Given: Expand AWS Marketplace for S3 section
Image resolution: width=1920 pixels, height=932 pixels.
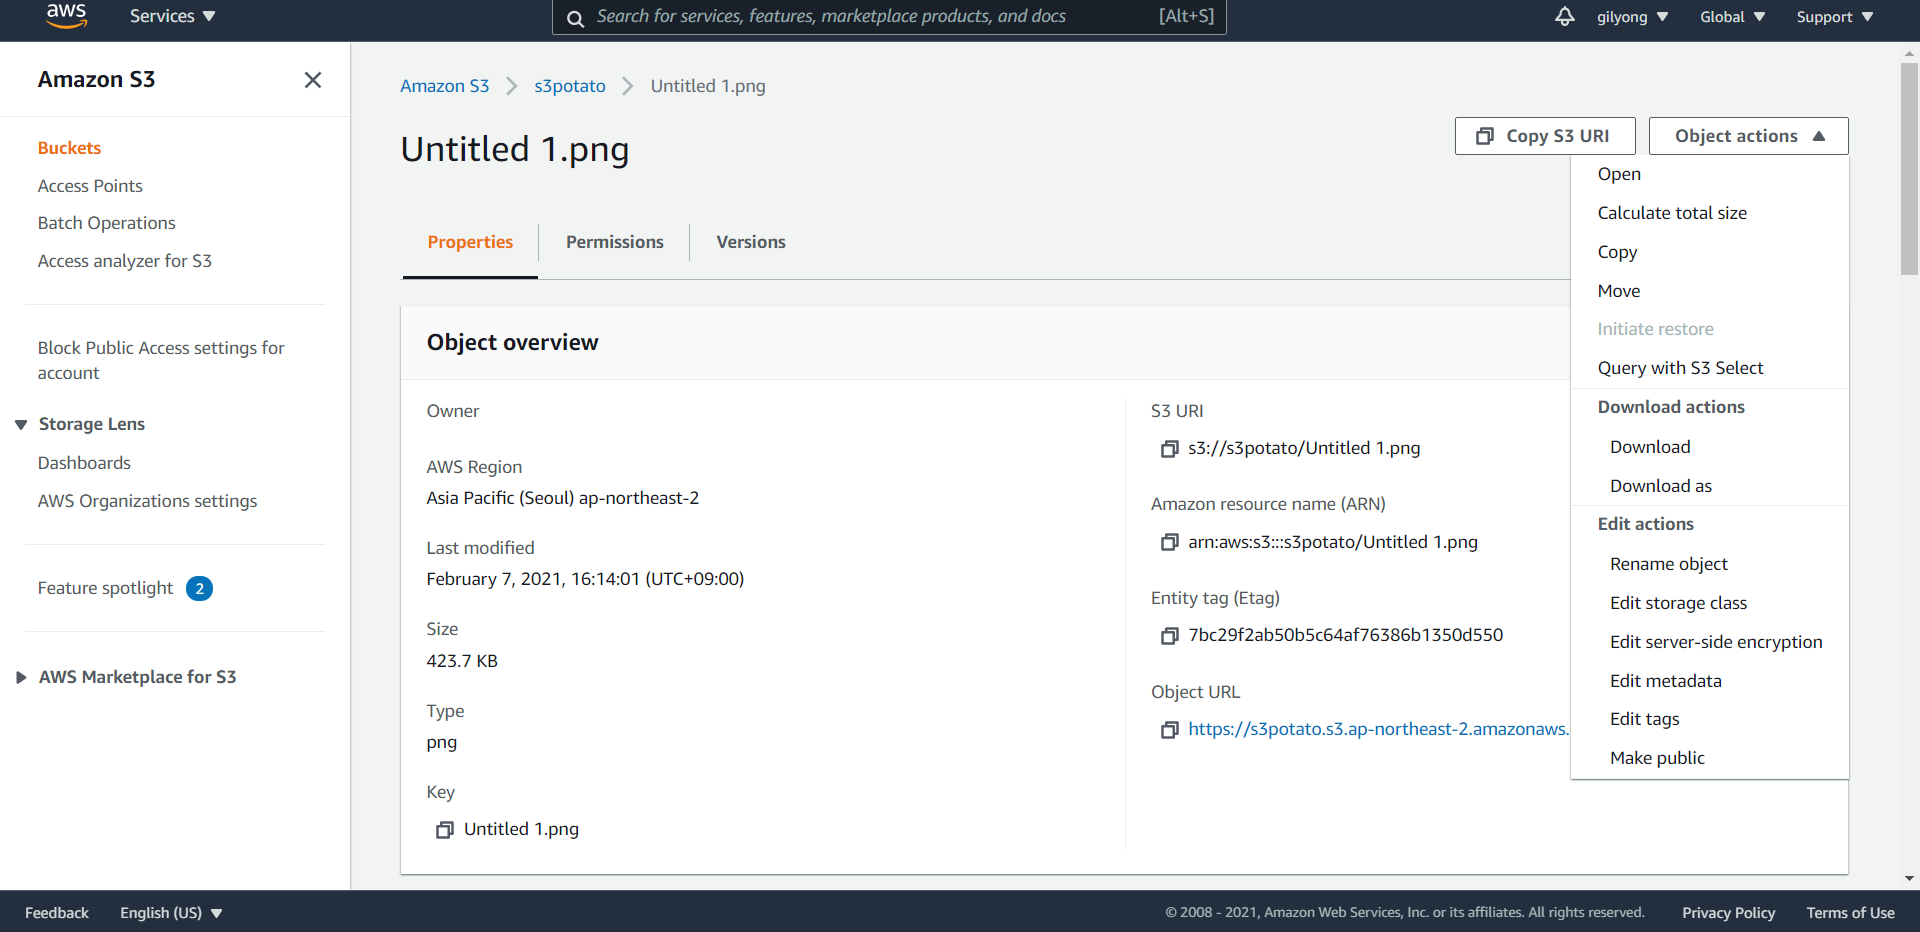Looking at the screenshot, I should click(x=21, y=677).
